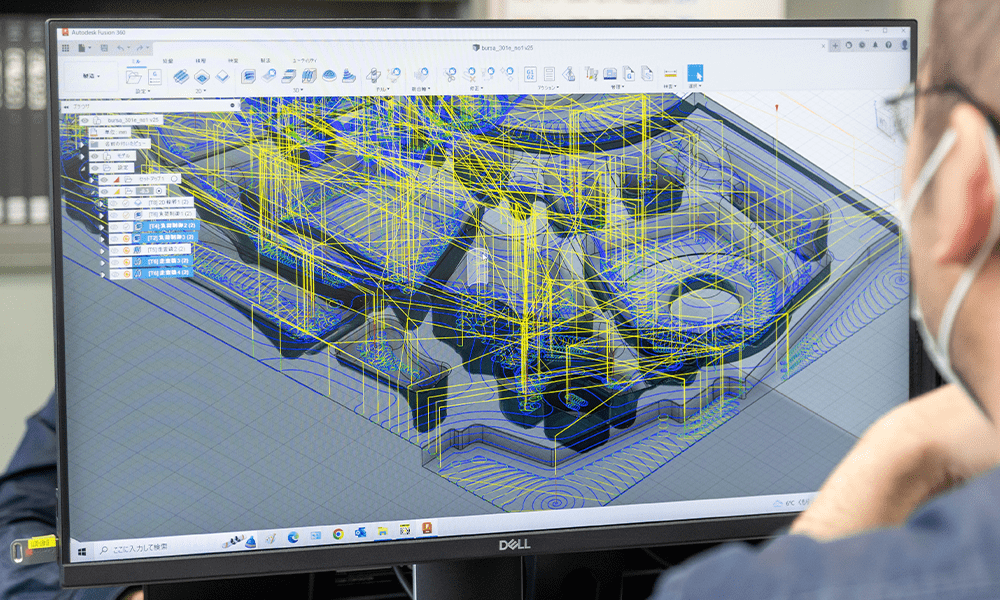Image resolution: width=1000 pixels, height=600 pixels.
Task: Click the Undo arrow
Action: click(x=121, y=48)
